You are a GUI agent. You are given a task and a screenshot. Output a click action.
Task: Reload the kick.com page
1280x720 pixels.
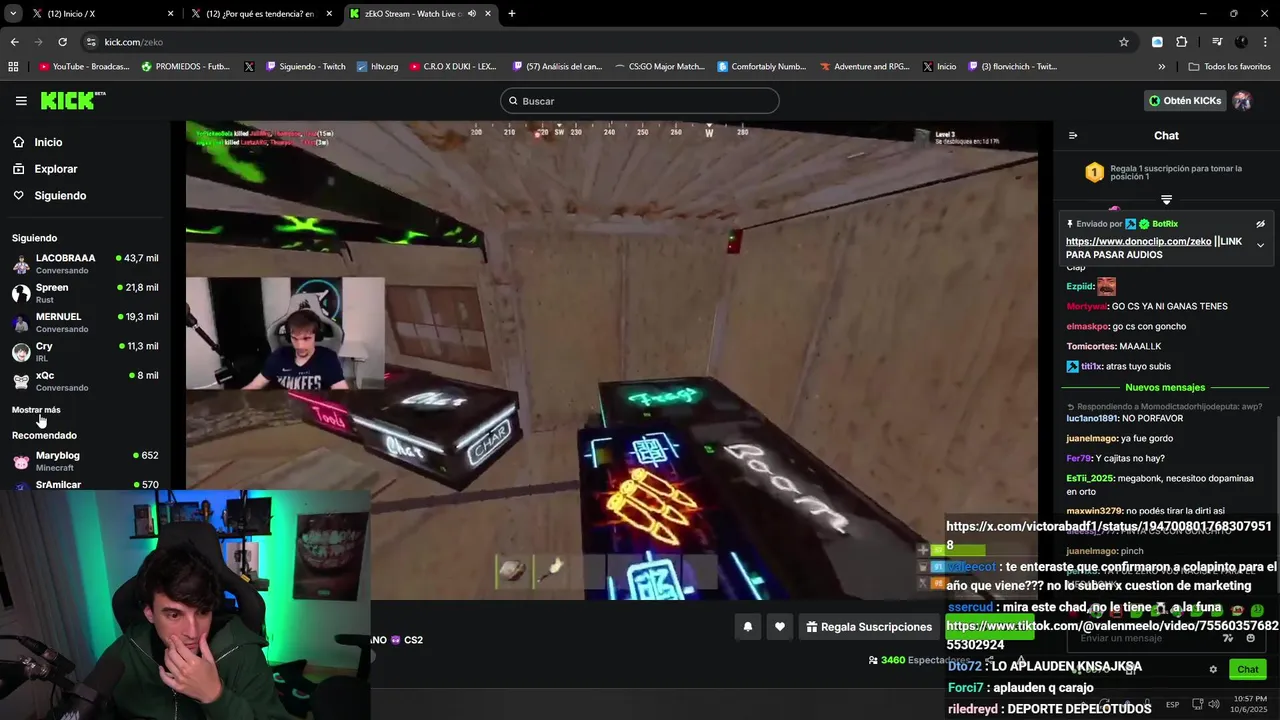point(62,42)
